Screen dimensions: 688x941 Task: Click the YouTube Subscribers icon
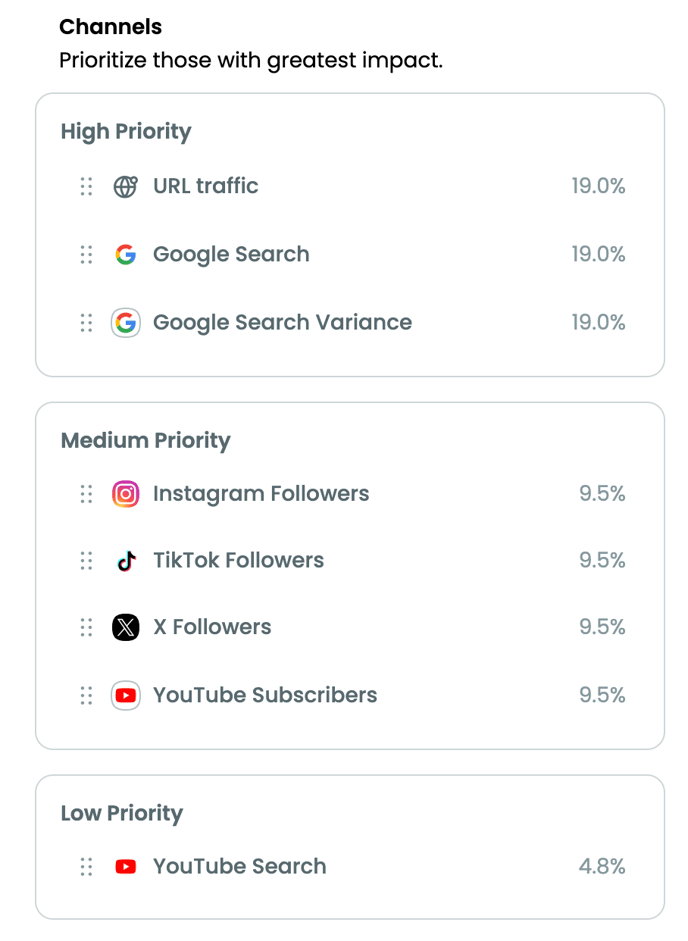click(125, 696)
